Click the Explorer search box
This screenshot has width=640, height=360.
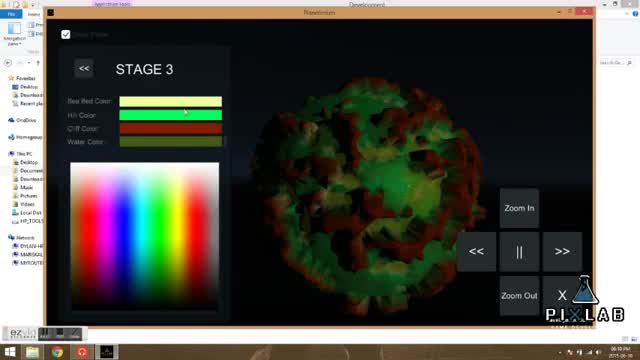click(616, 63)
